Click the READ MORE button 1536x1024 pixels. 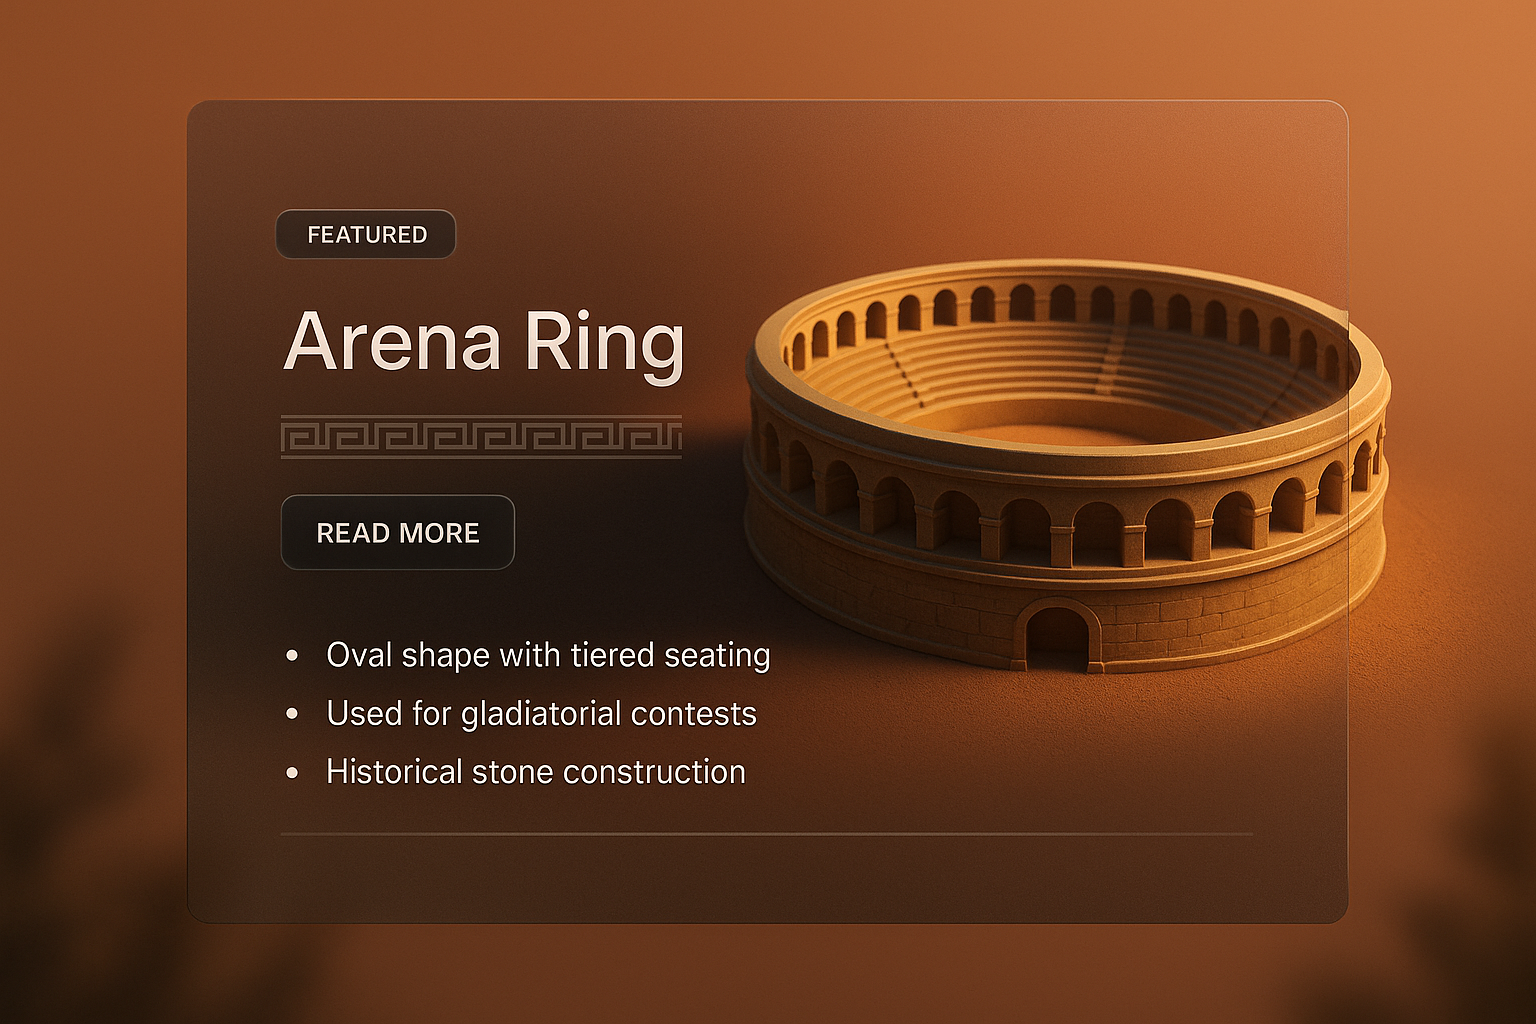[x=397, y=532]
